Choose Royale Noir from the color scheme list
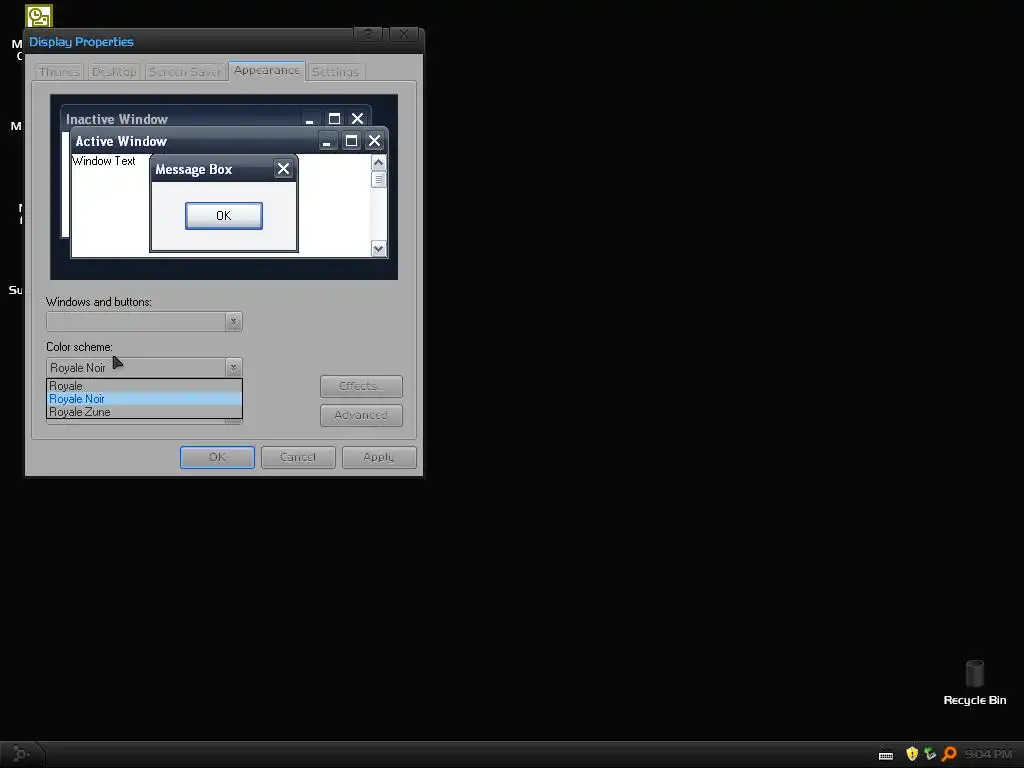 [144, 399]
